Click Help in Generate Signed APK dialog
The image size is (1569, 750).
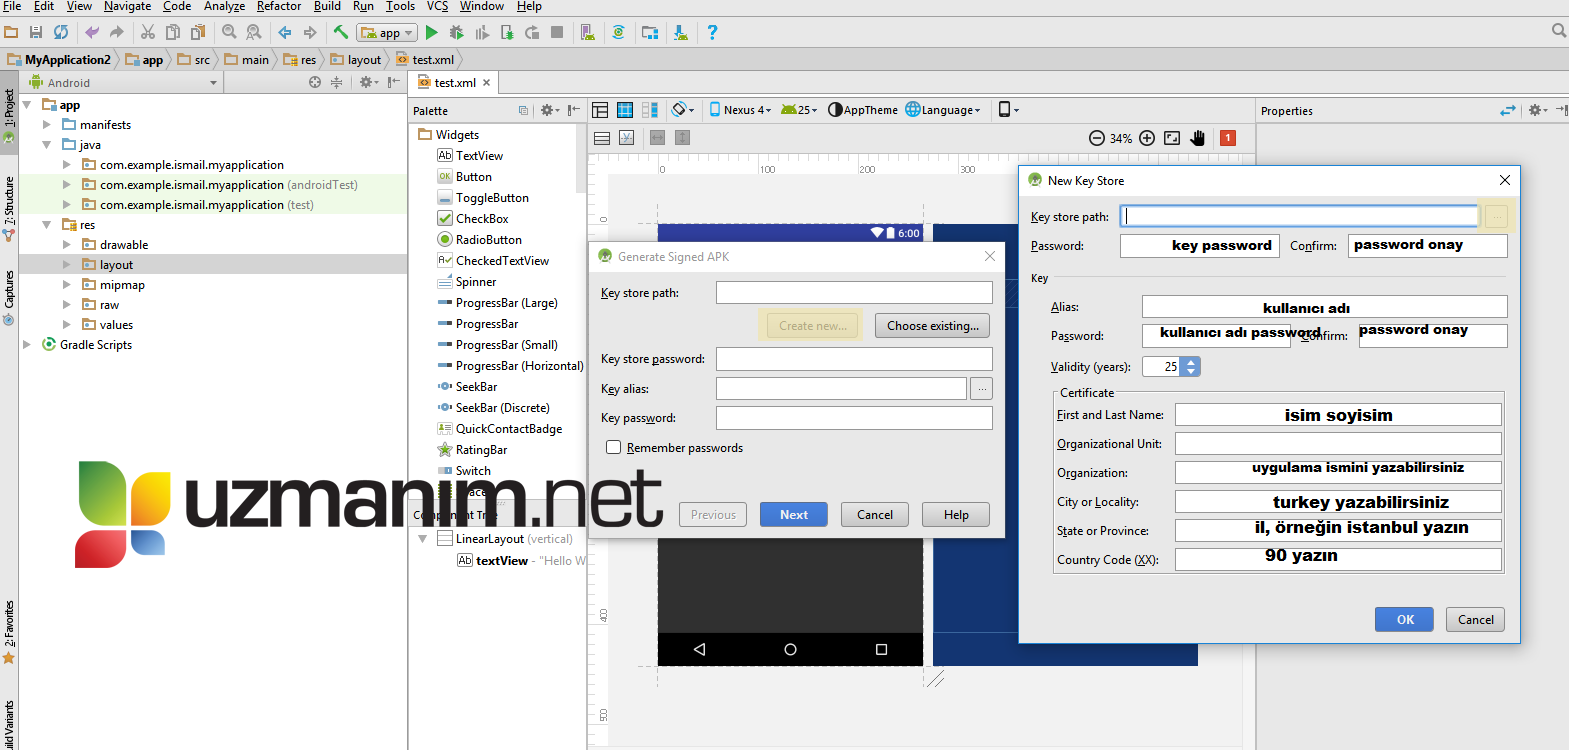[956, 515]
